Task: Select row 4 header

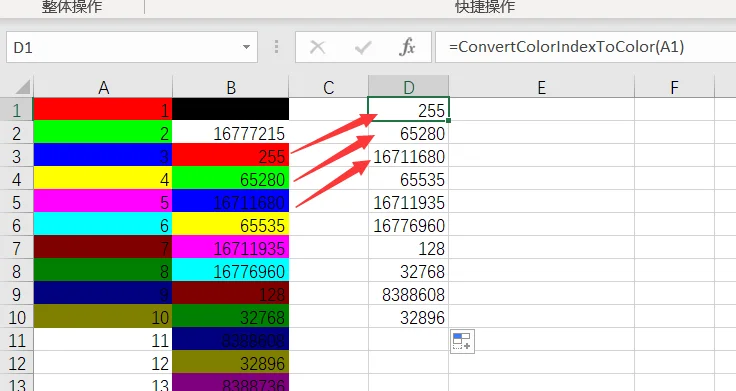Action: (16, 179)
